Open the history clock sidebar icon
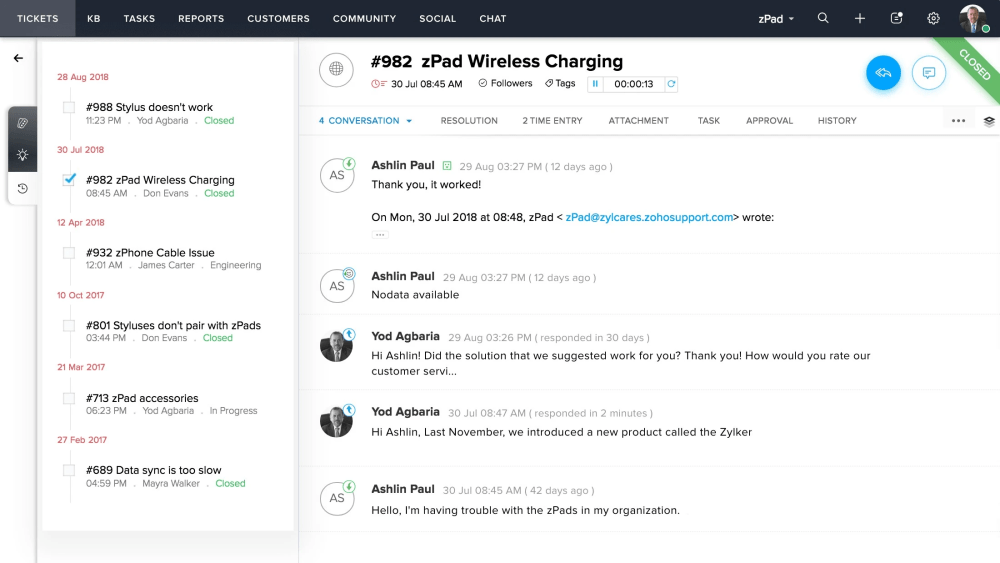The width and height of the screenshot is (1000, 563). click(22, 188)
